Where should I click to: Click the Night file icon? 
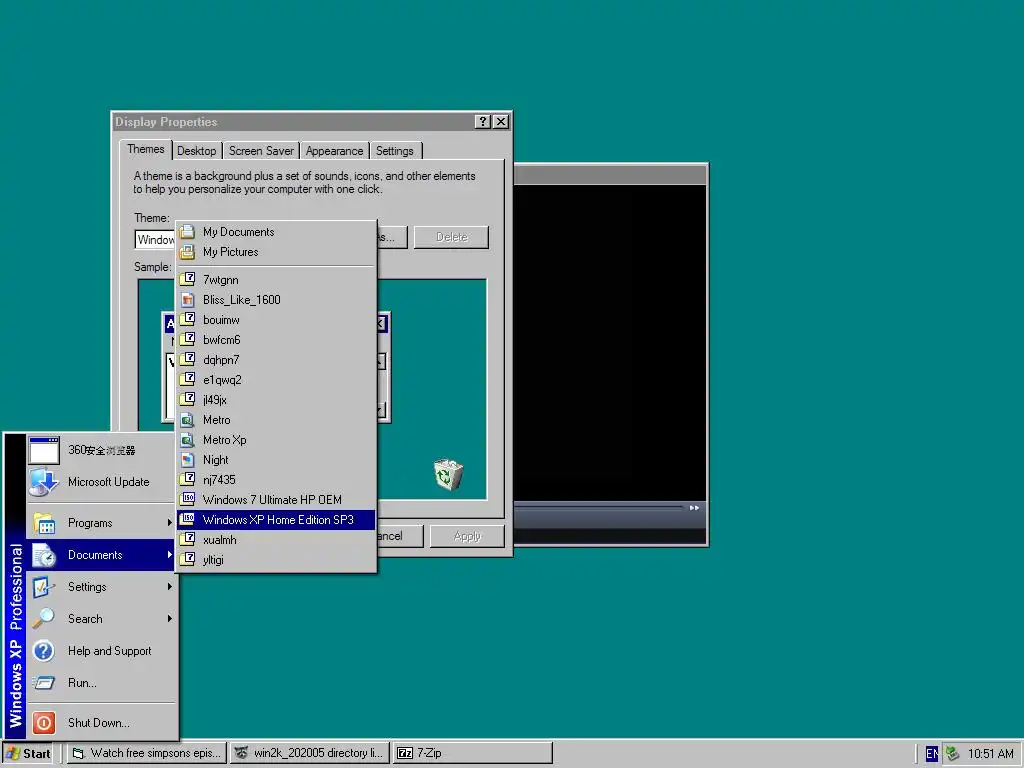click(187, 460)
